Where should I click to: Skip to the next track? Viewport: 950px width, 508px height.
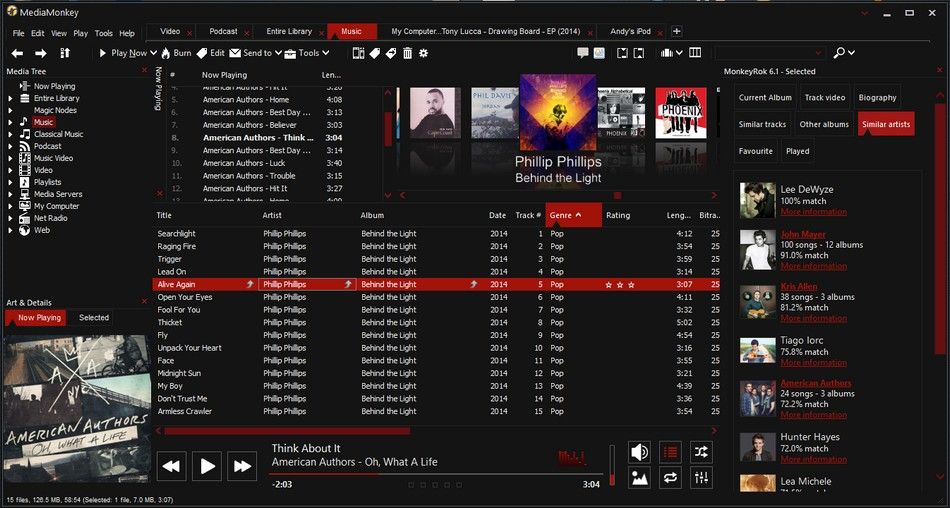[242, 466]
